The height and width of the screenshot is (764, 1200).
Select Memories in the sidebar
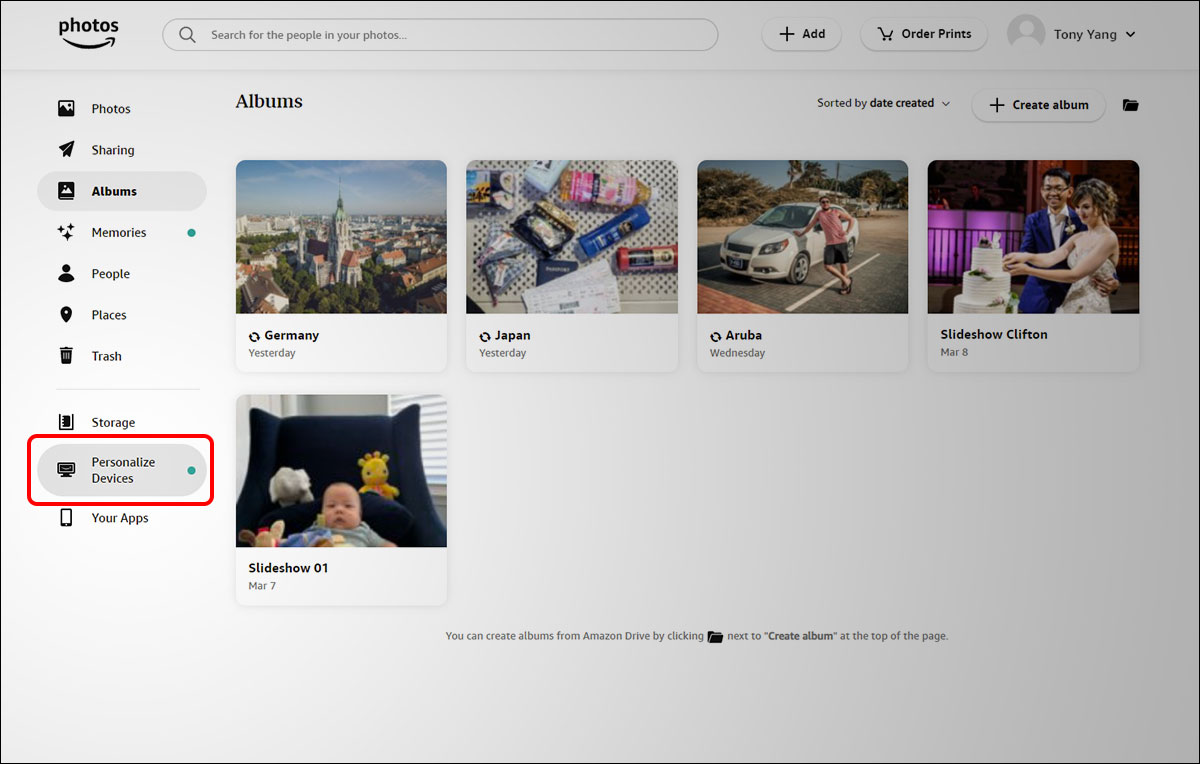(122, 232)
